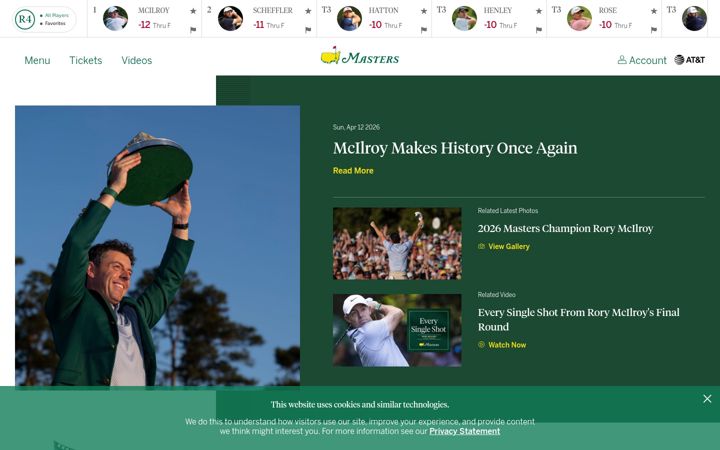The width and height of the screenshot is (720, 450).
Task: Open the Menu navigation
Action: pos(37,60)
